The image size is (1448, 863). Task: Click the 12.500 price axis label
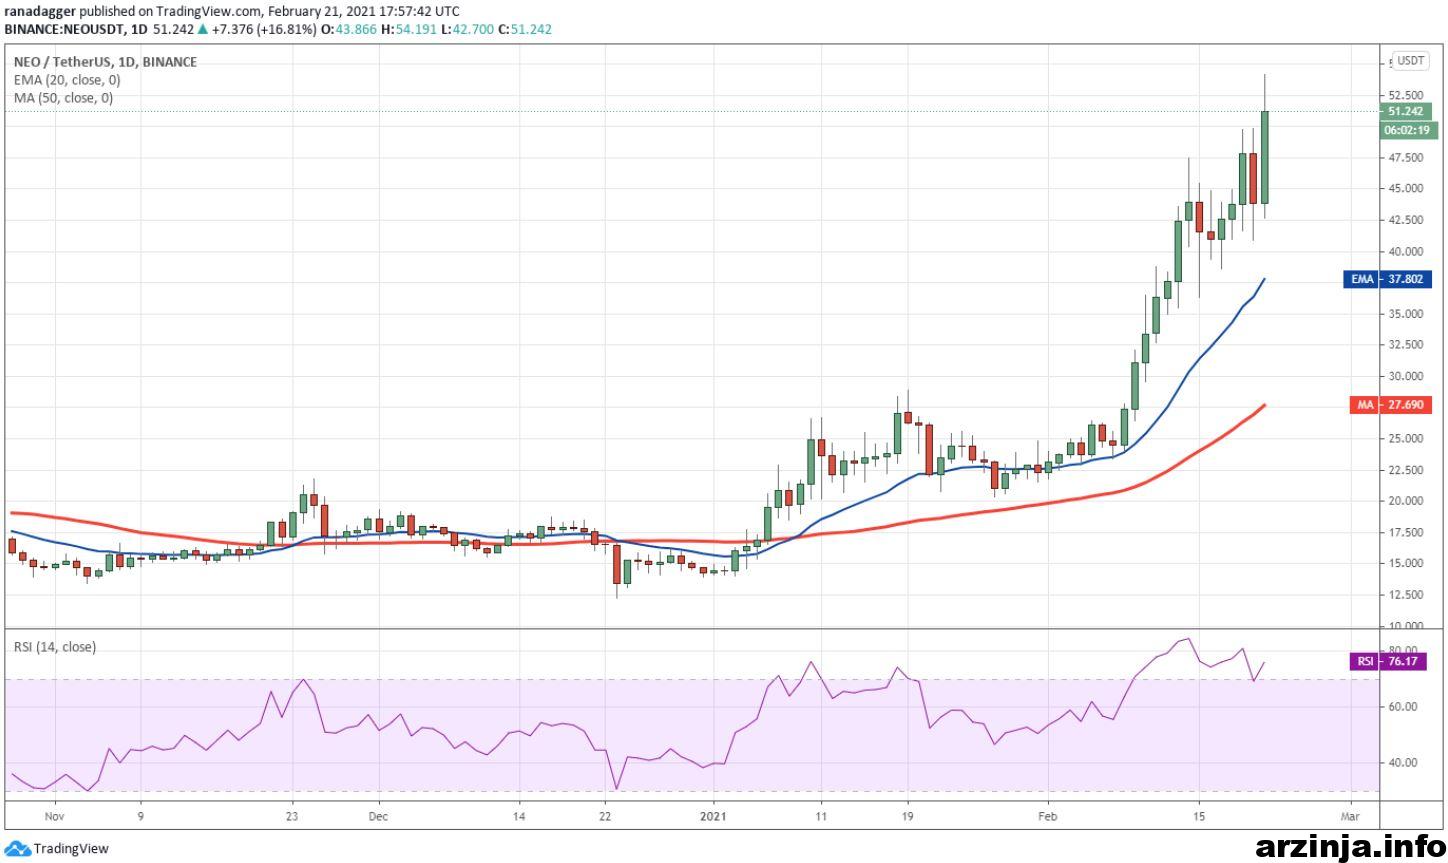tap(1406, 595)
